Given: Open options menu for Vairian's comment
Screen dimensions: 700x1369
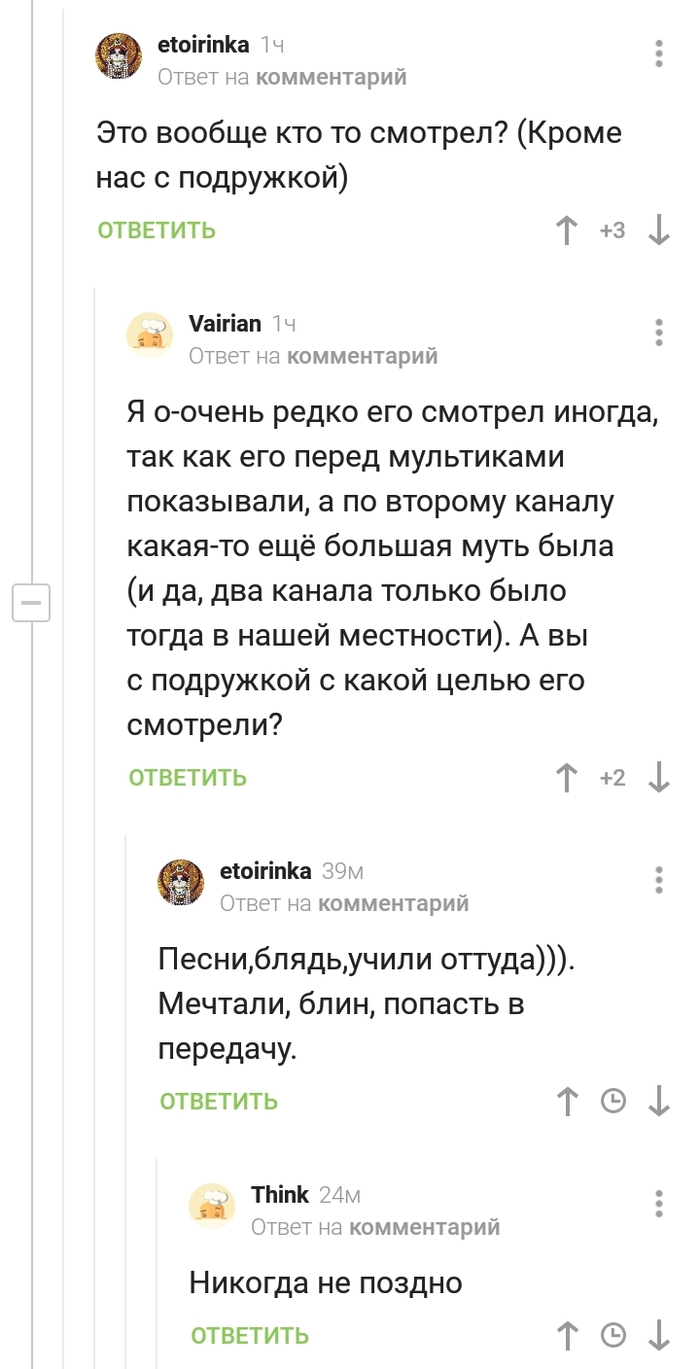Looking at the screenshot, I should (x=658, y=332).
